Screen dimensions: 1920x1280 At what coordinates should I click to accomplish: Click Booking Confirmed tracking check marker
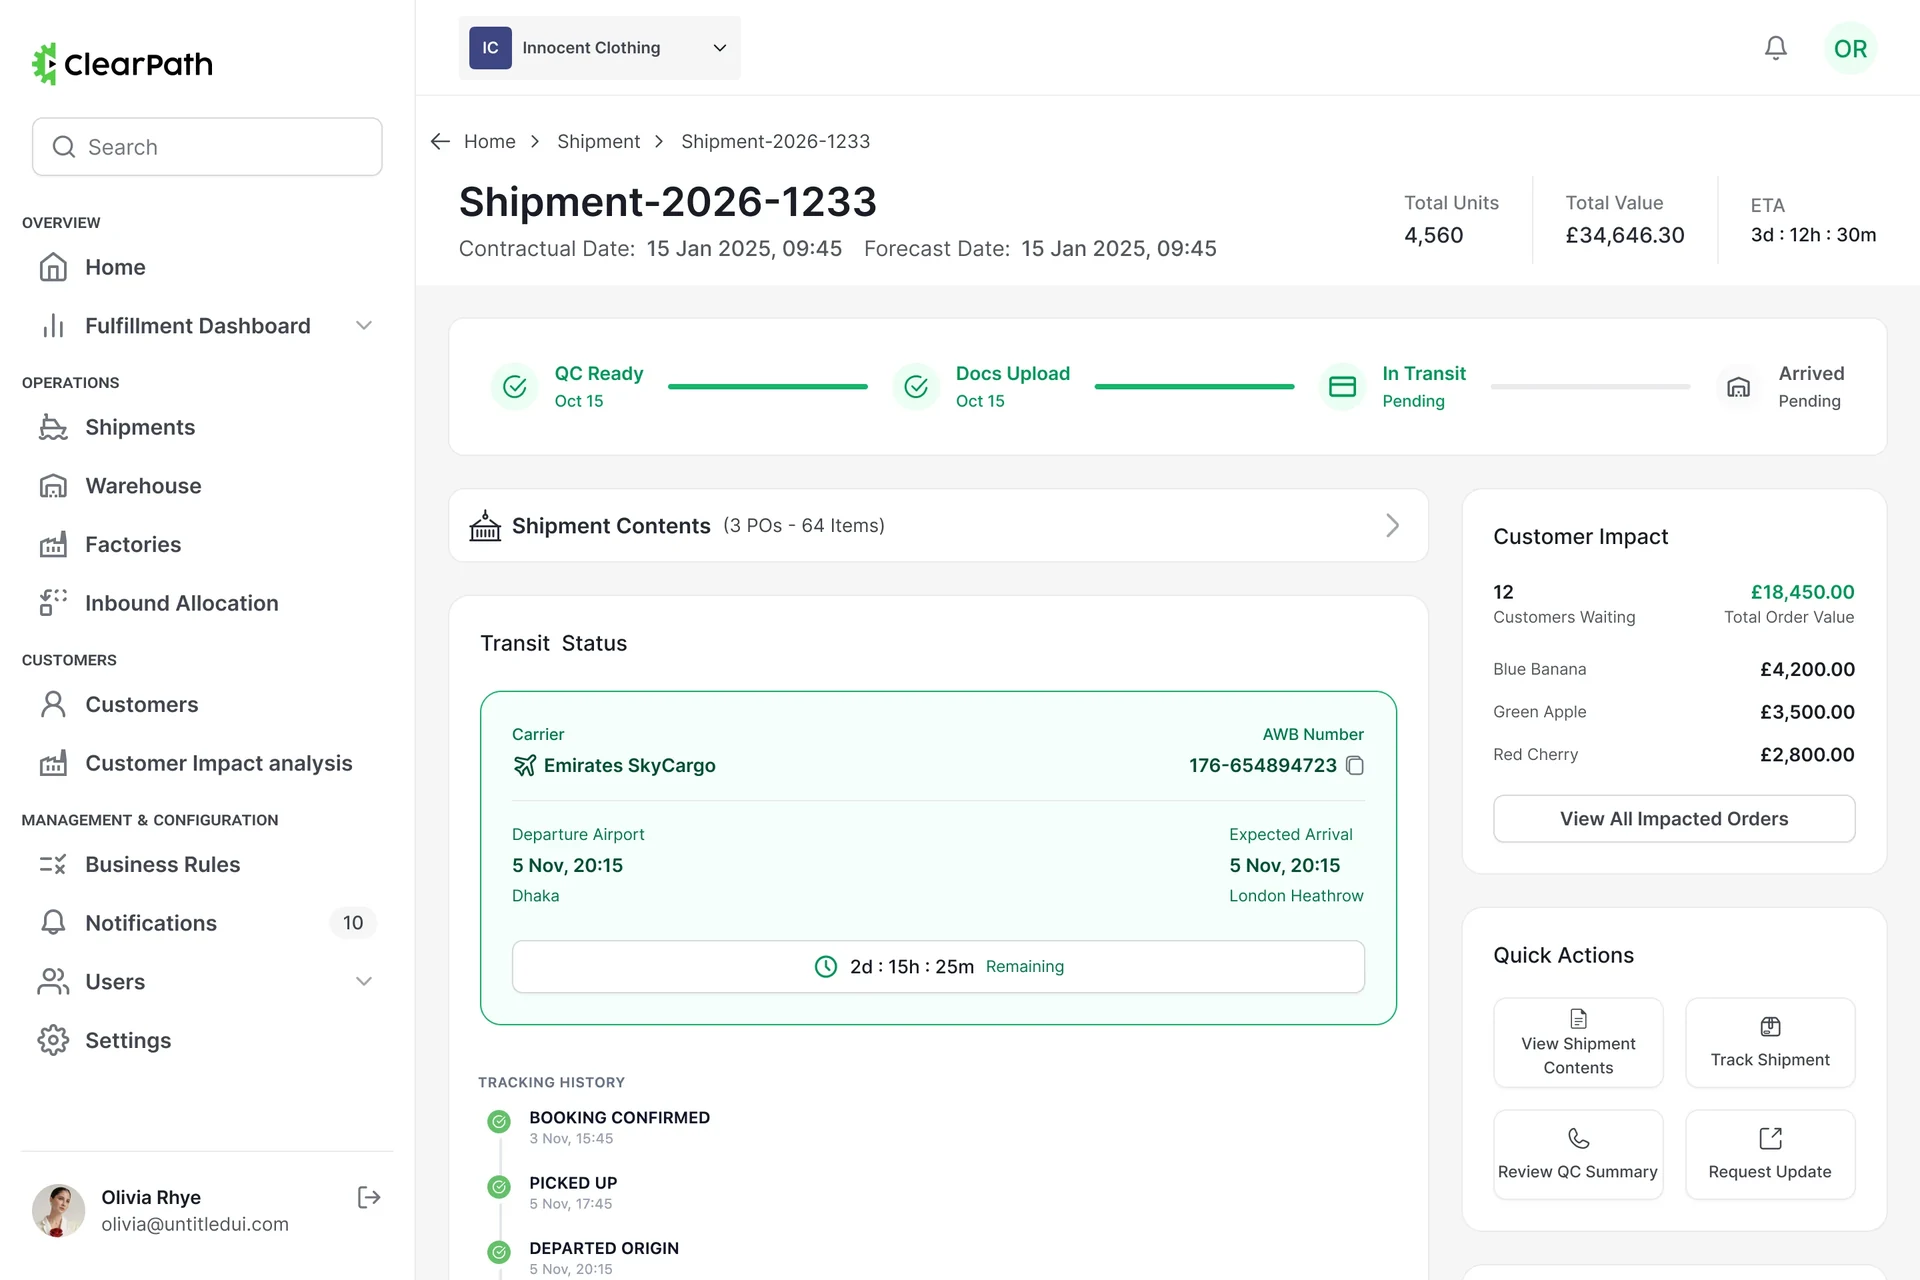click(499, 1122)
